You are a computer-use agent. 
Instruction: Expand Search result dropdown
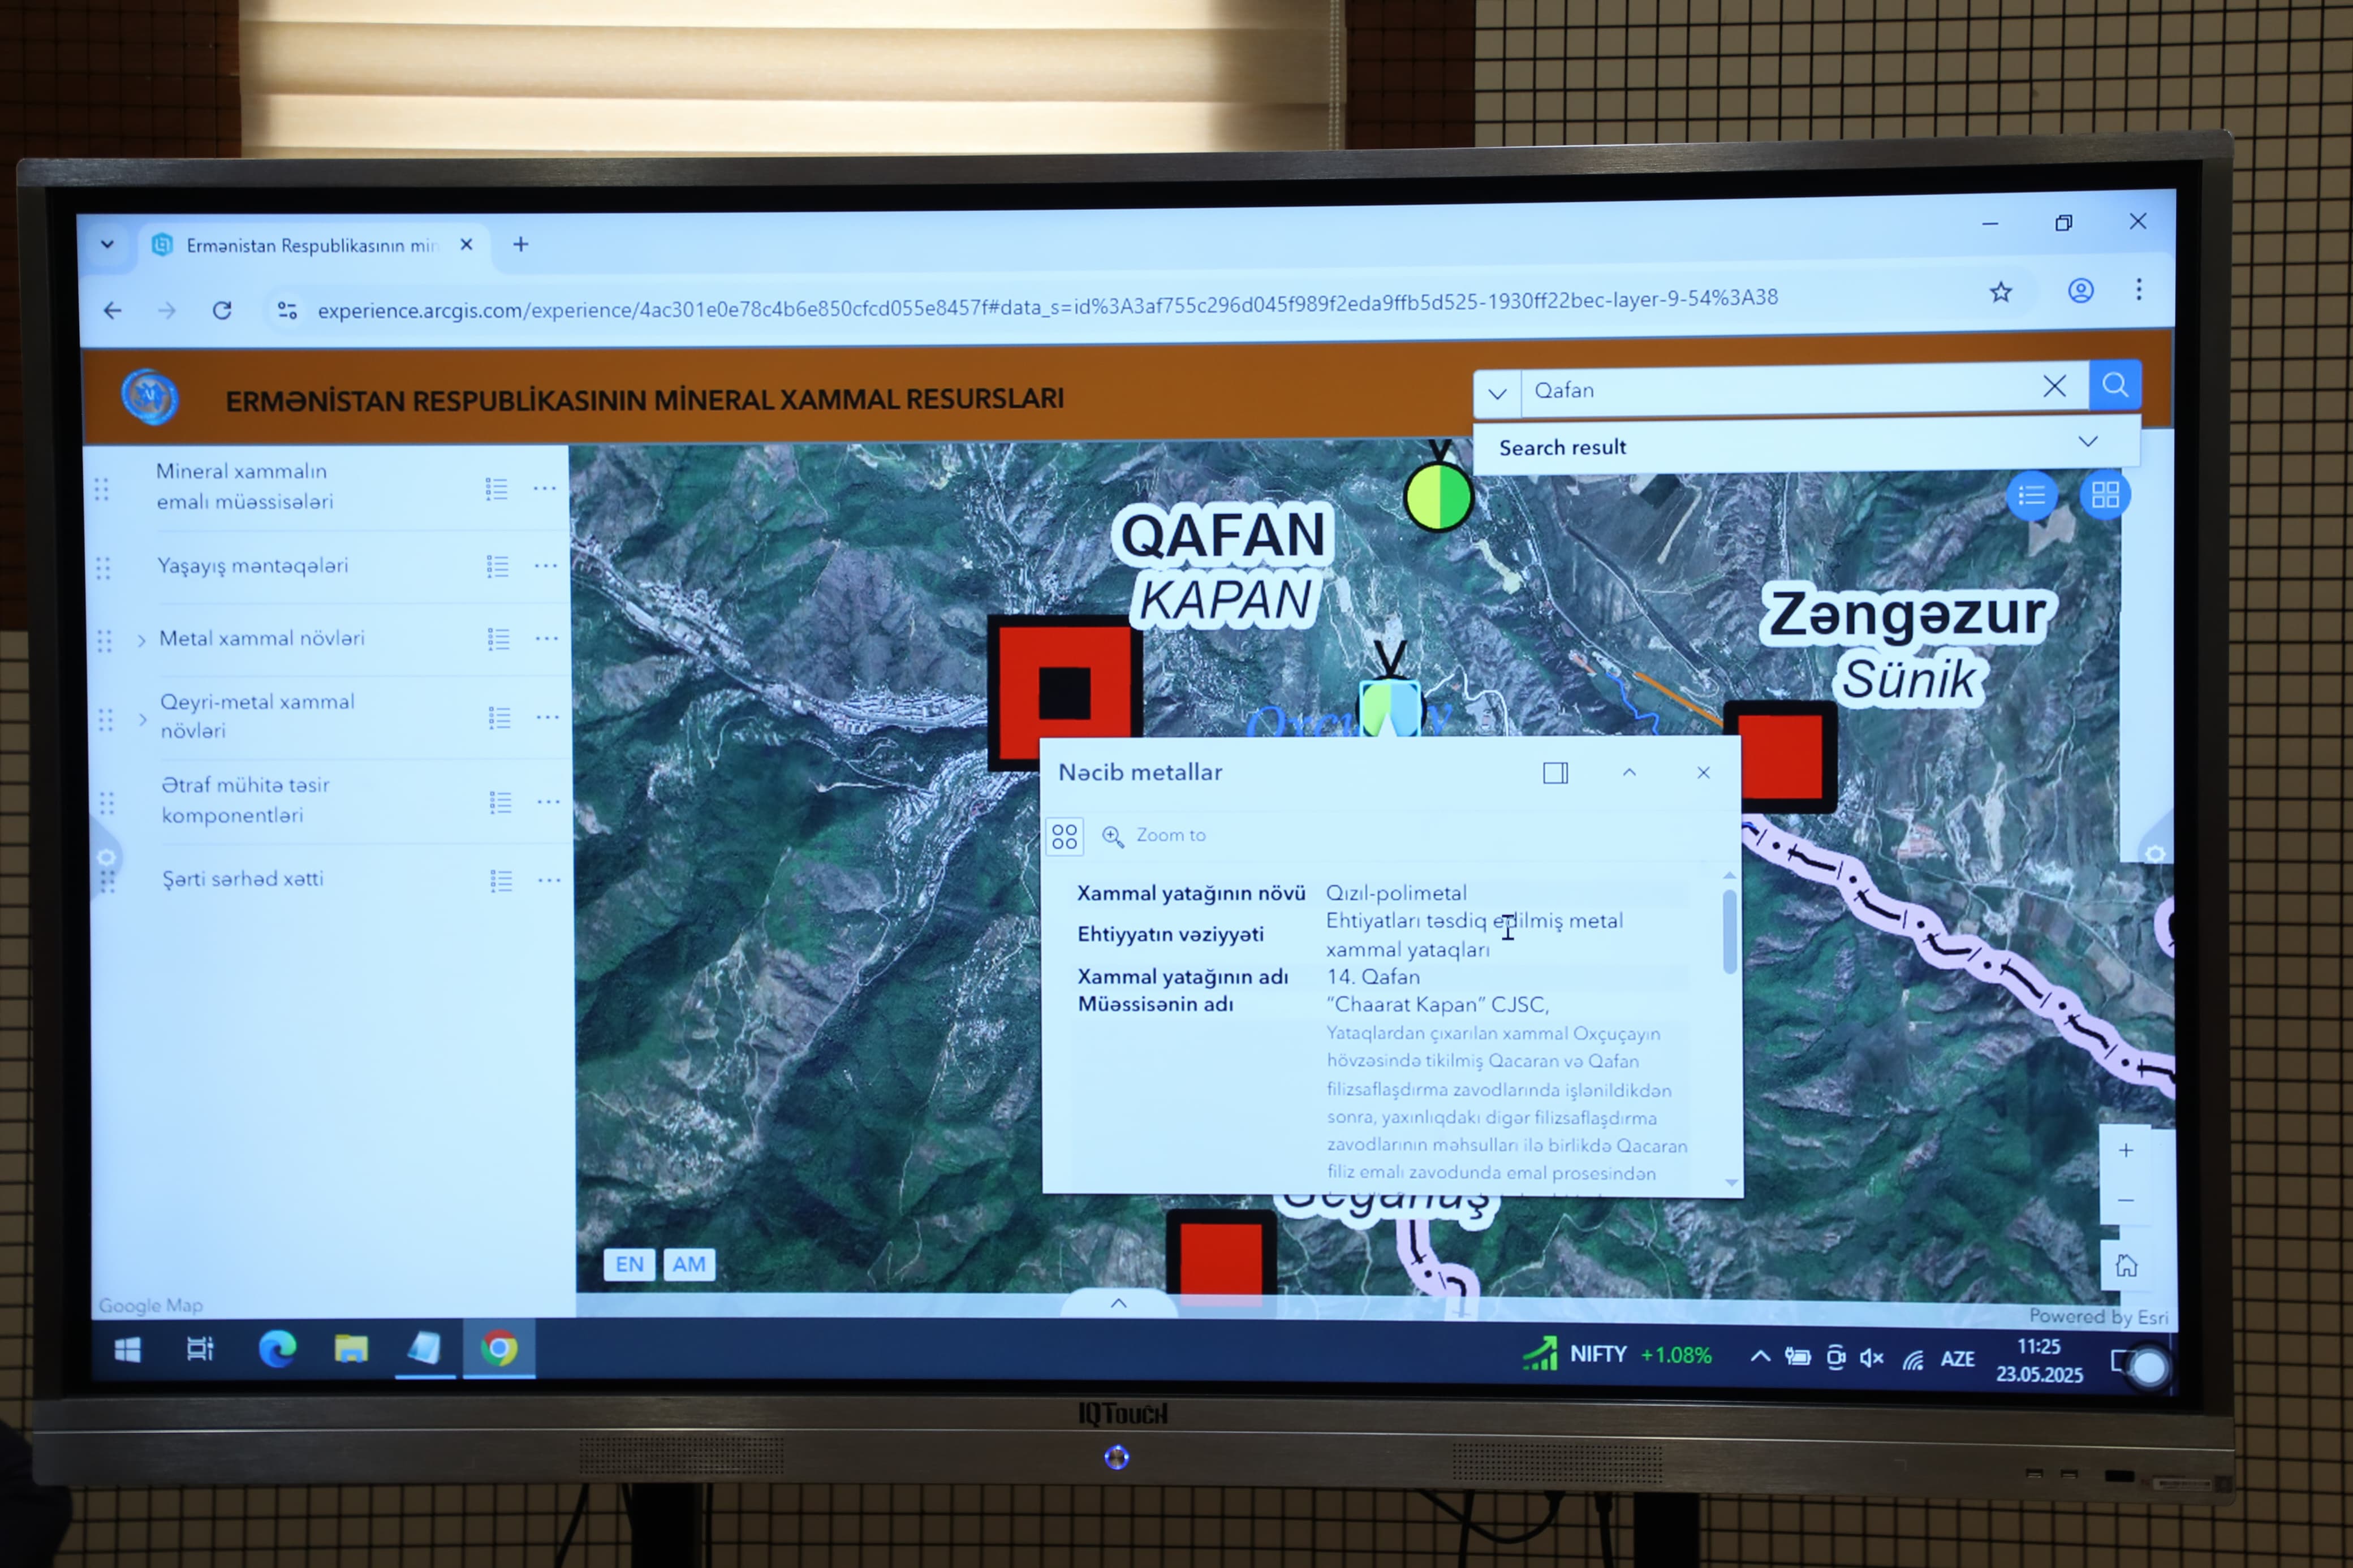click(x=2087, y=442)
